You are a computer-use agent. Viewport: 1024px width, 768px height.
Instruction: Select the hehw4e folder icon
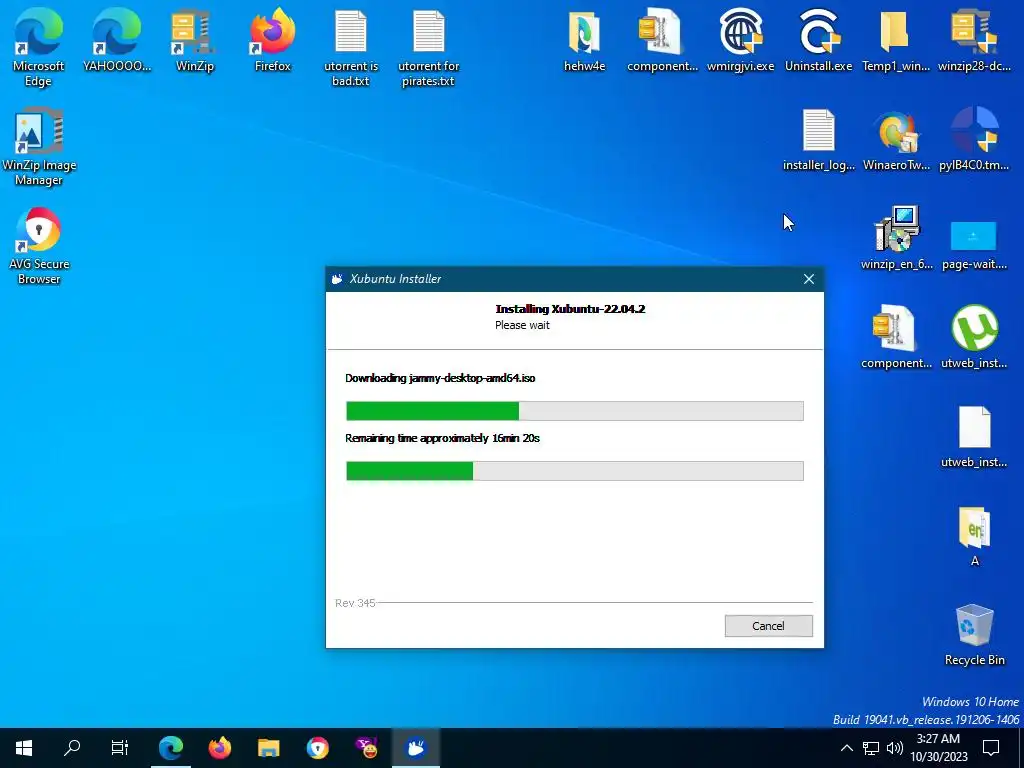tap(584, 40)
